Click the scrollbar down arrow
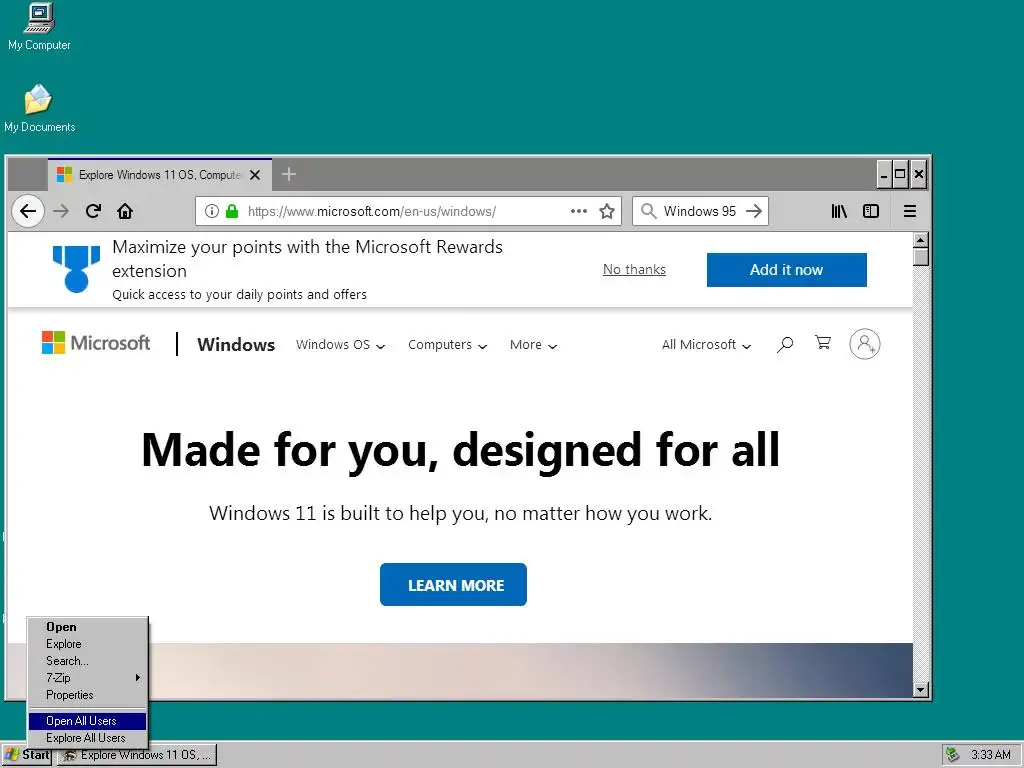This screenshot has height=768, width=1024. pyautogui.click(x=921, y=690)
